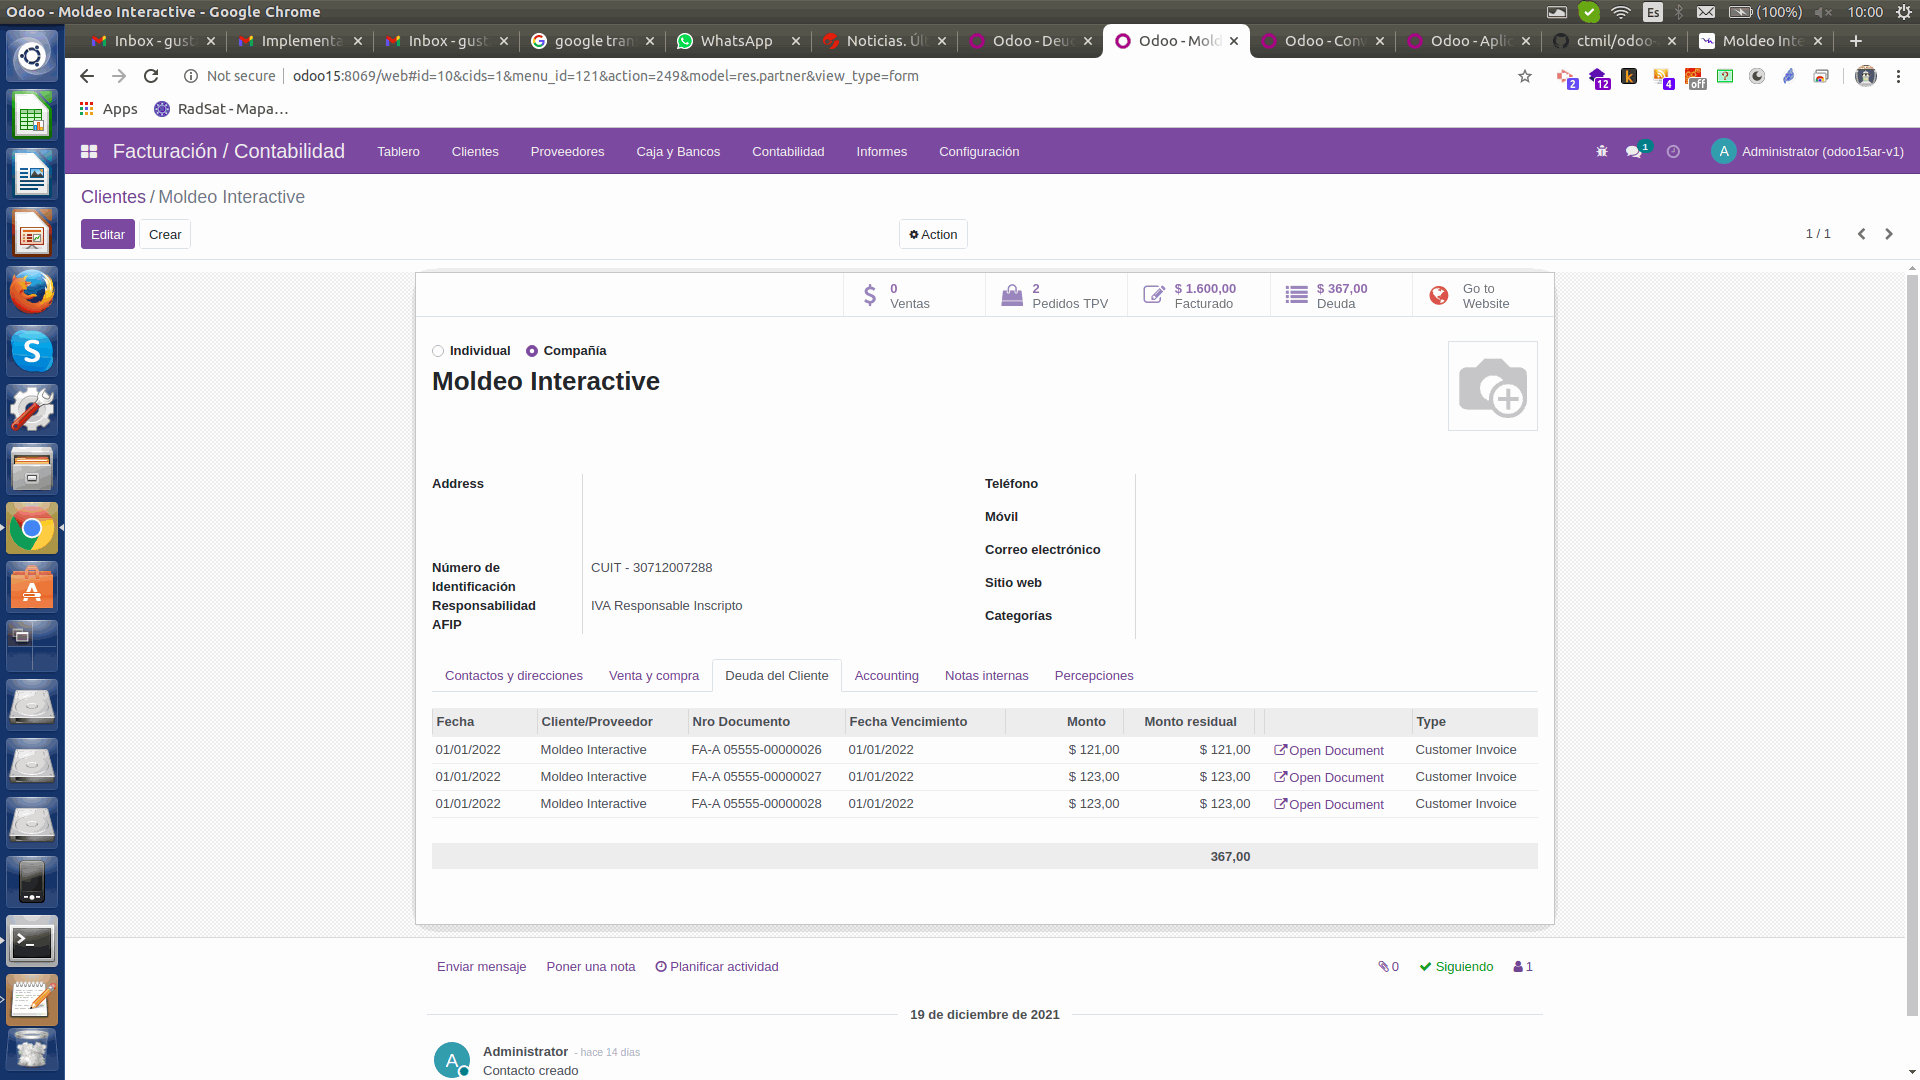Open Contabilidad menu in navbar
This screenshot has height=1080, width=1920.
click(x=788, y=152)
